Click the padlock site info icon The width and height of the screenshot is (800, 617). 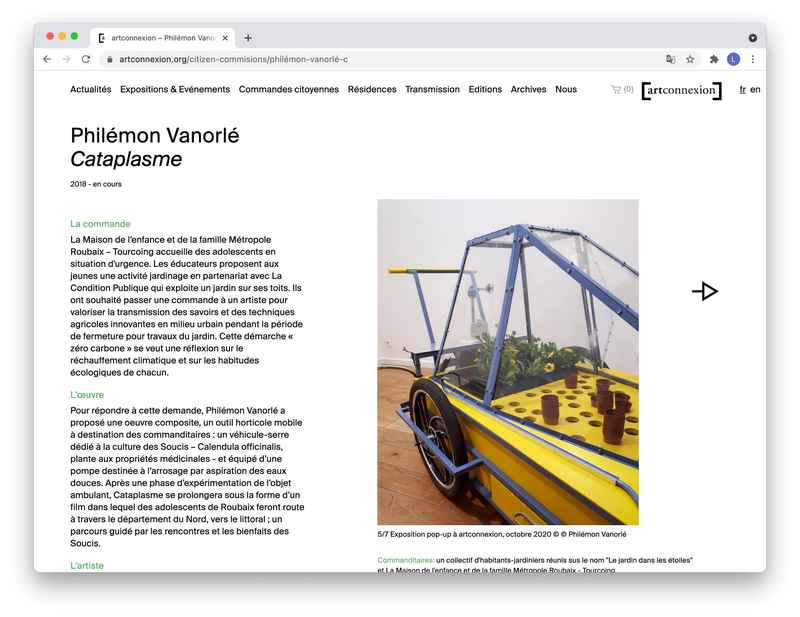click(109, 59)
